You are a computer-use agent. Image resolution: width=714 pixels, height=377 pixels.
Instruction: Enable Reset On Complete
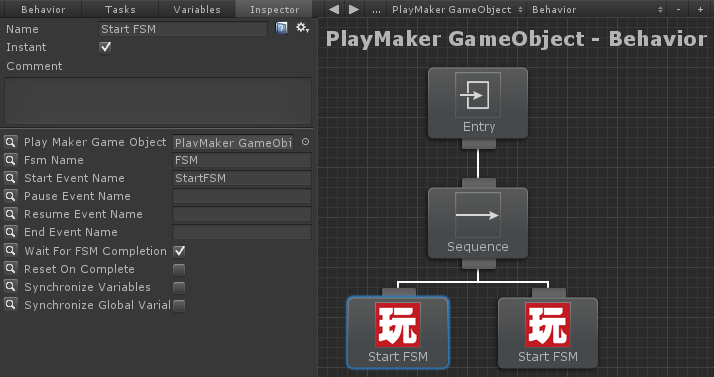pos(179,270)
